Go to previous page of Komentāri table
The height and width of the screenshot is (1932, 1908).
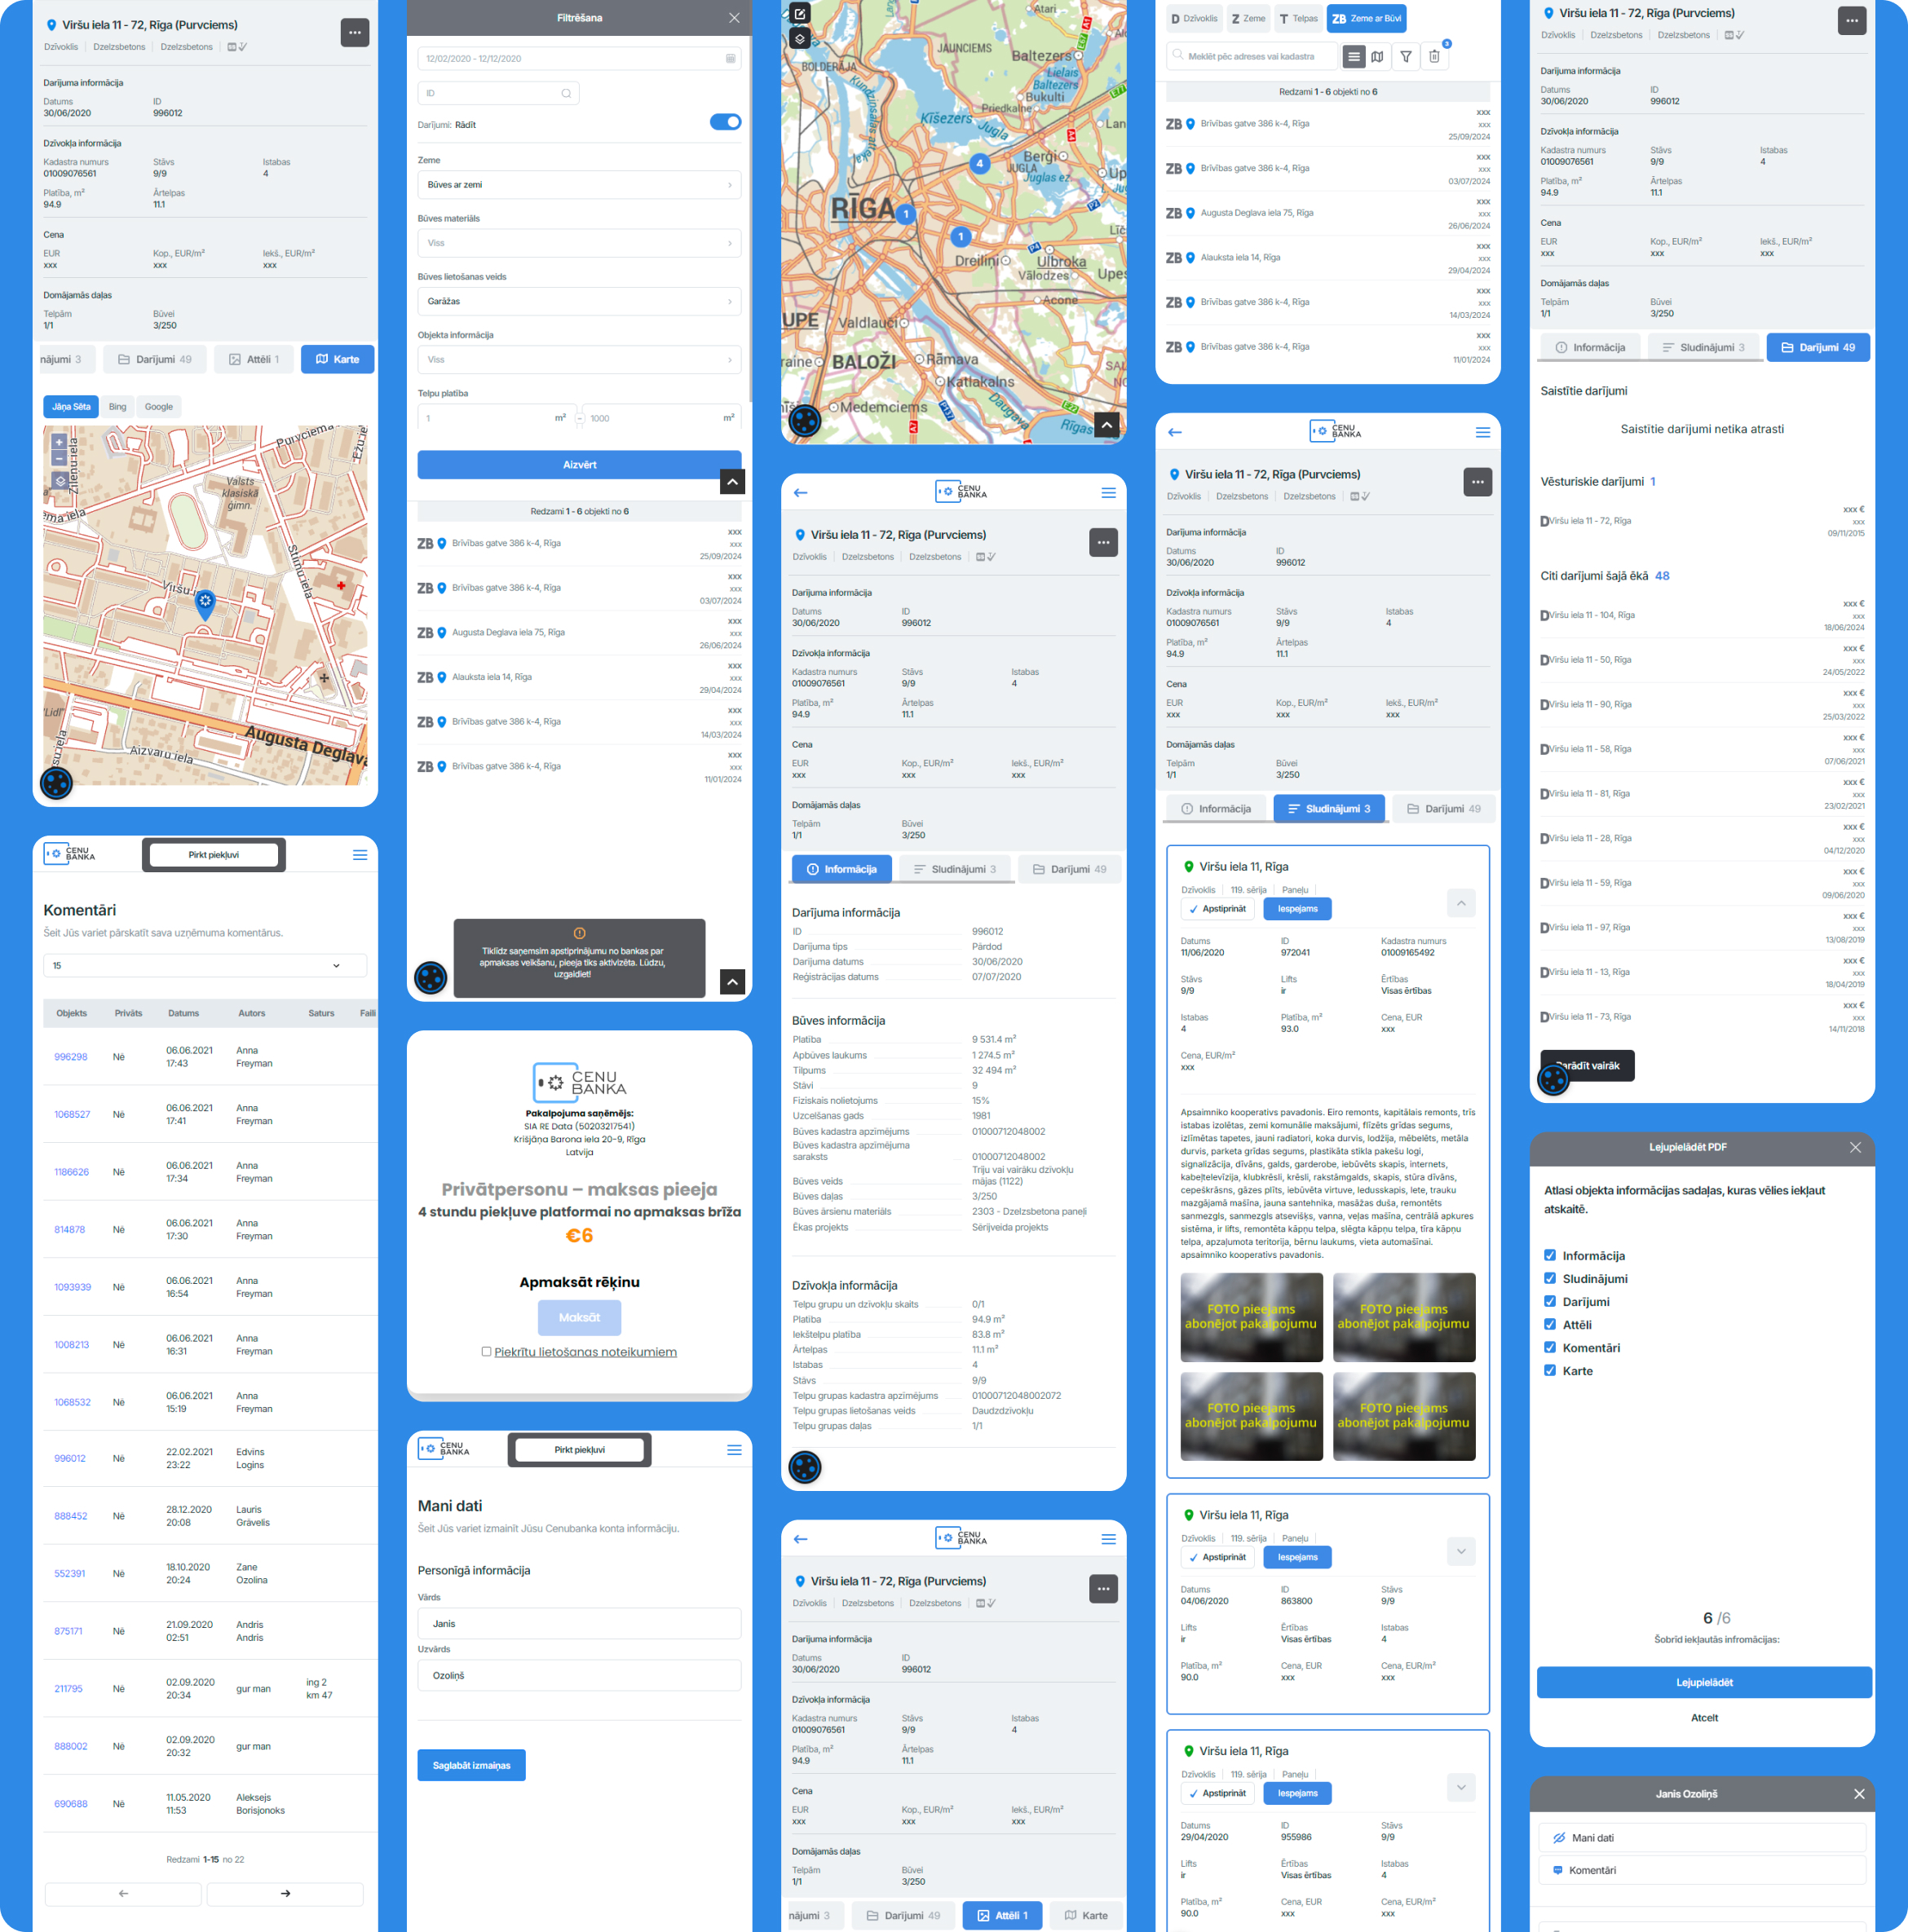tap(123, 1893)
